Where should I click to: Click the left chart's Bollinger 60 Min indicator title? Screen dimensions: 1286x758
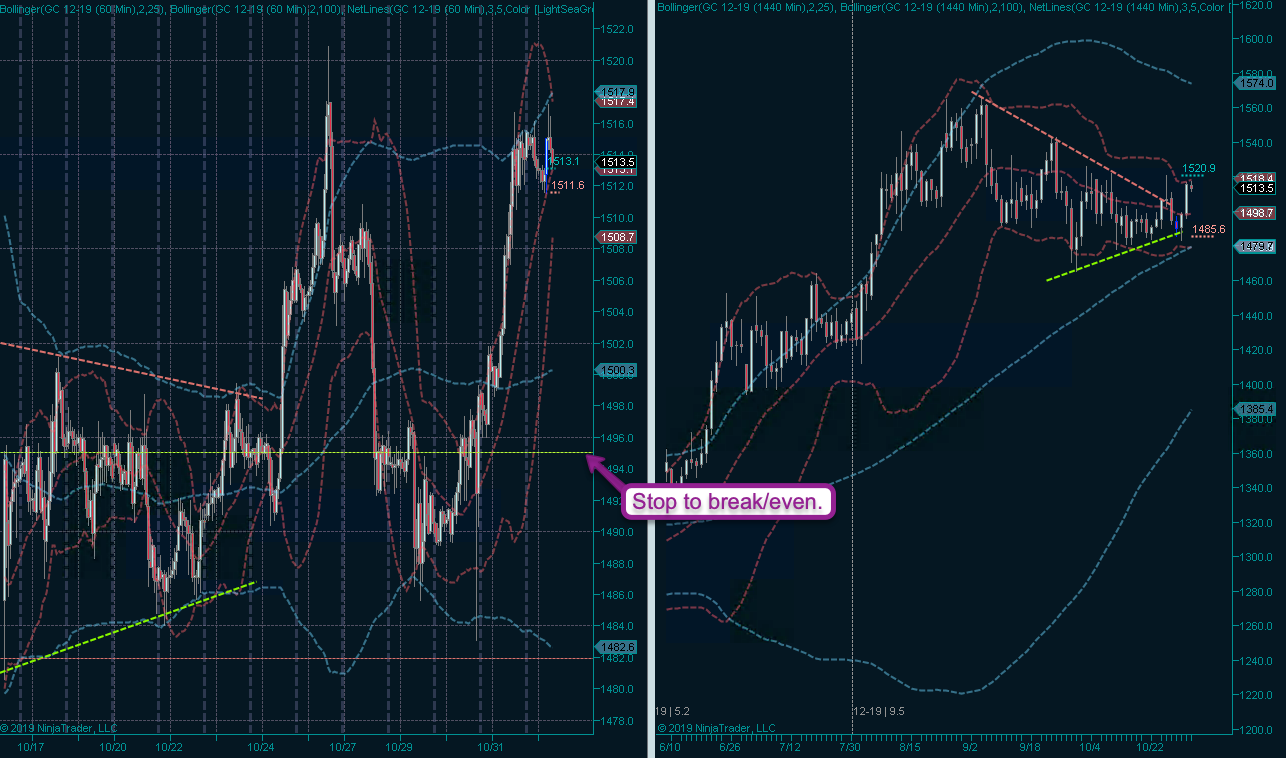80,8
